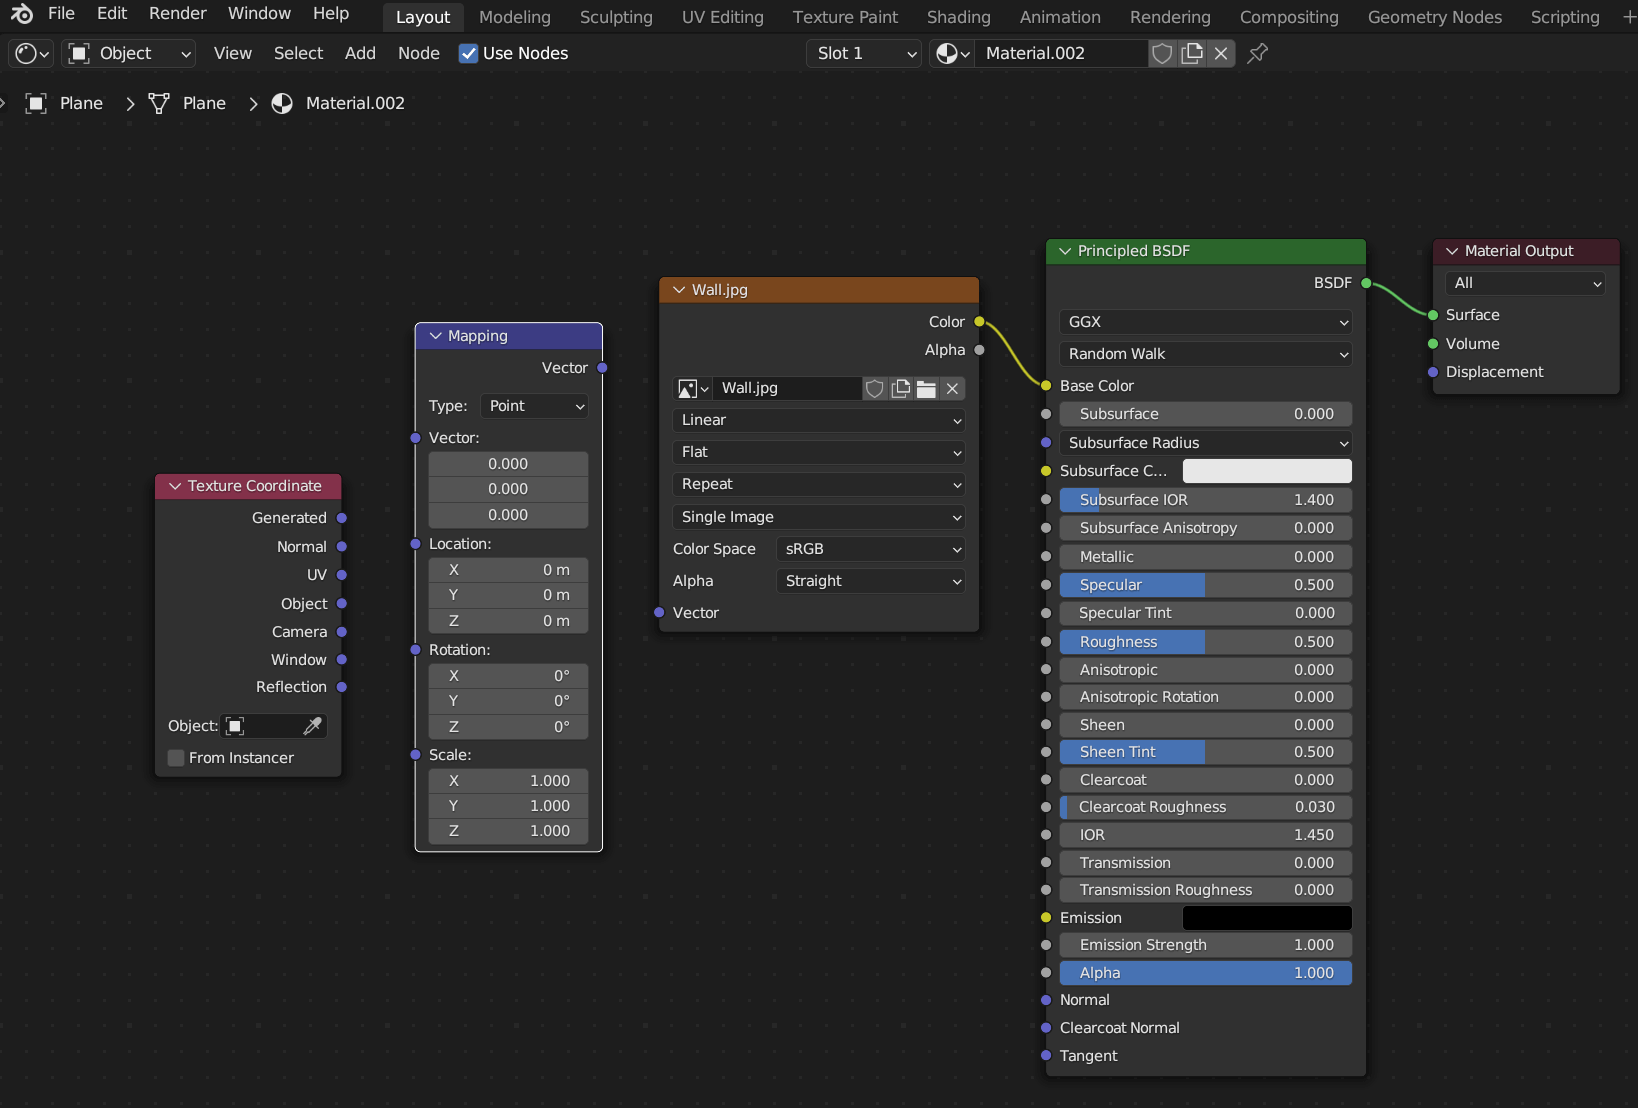Click the Material.002 sphere icon in breadcrumb
The height and width of the screenshot is (1108, 1638).
point(283,103)
